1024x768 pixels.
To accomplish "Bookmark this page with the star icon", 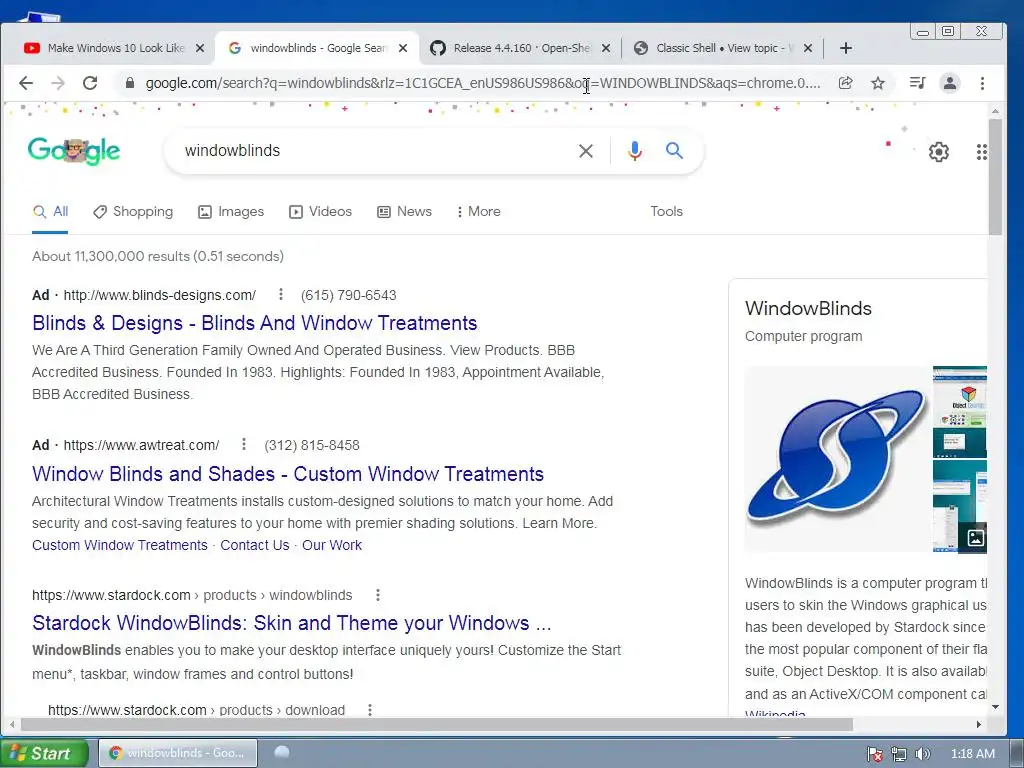I will 878,83.
